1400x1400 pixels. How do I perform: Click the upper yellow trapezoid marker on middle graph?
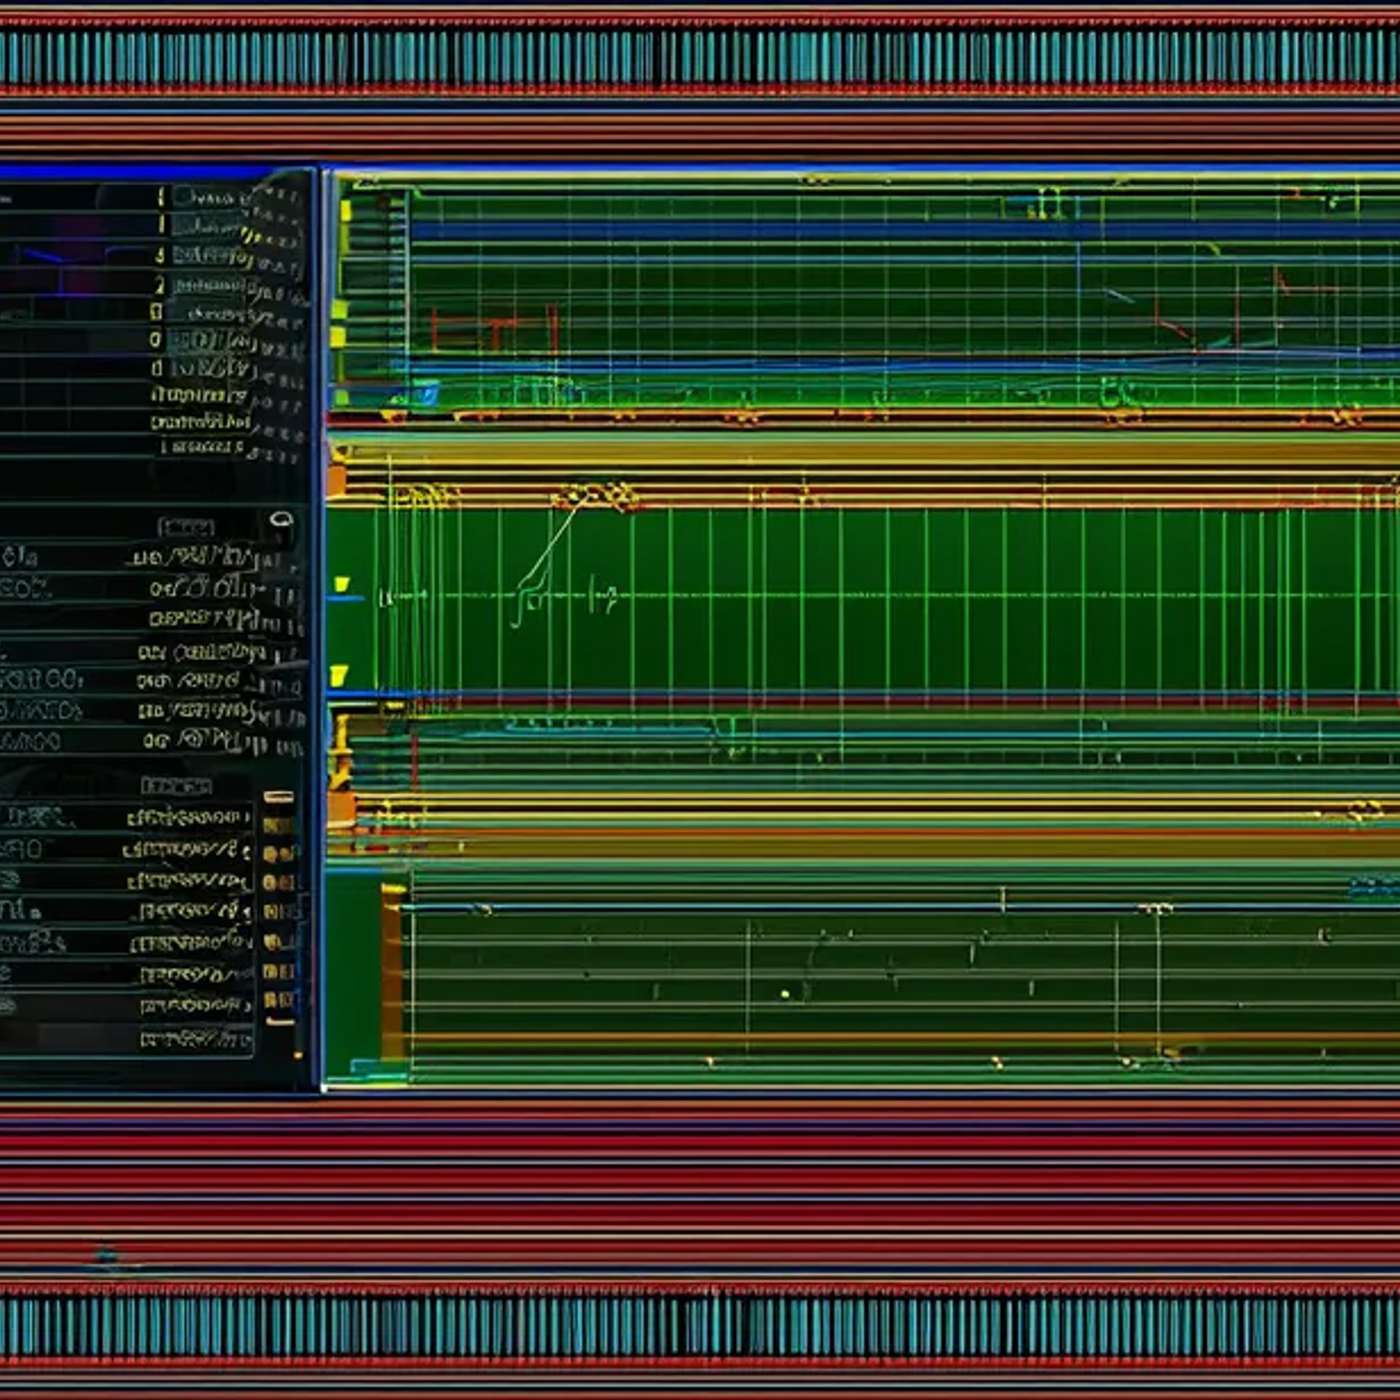point(341,584)
